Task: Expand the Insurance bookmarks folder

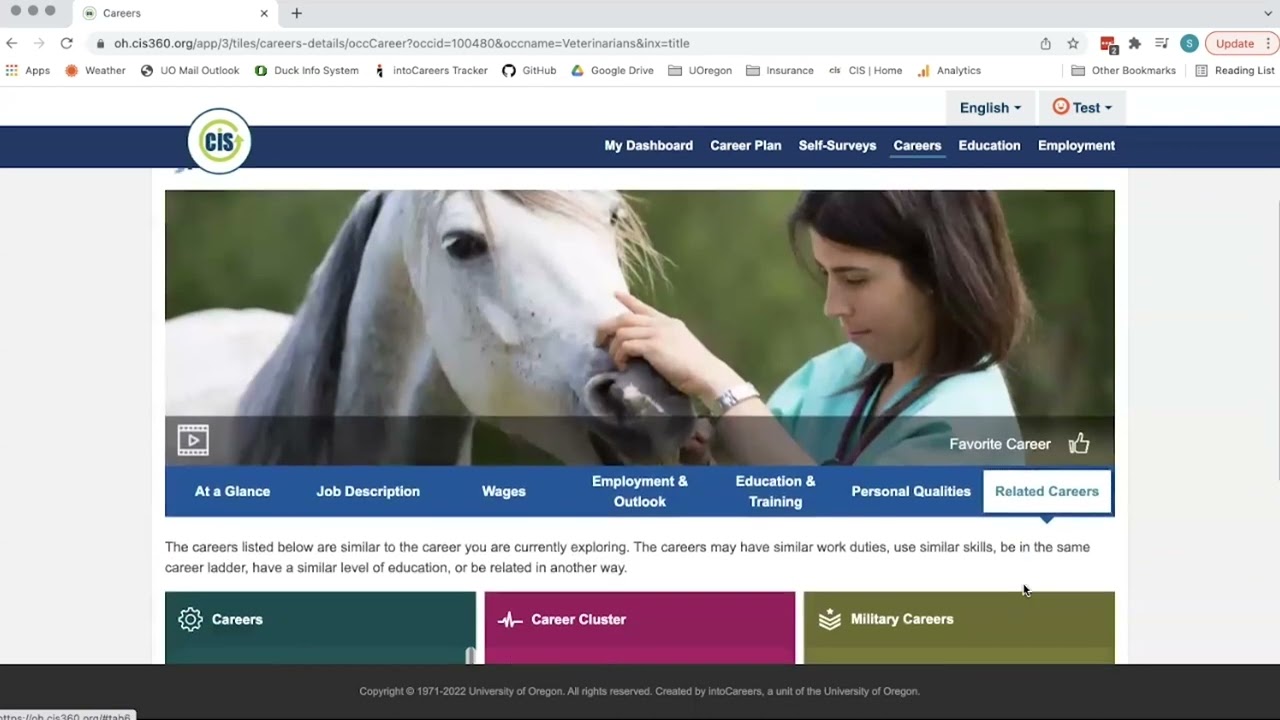Action: 780,70
